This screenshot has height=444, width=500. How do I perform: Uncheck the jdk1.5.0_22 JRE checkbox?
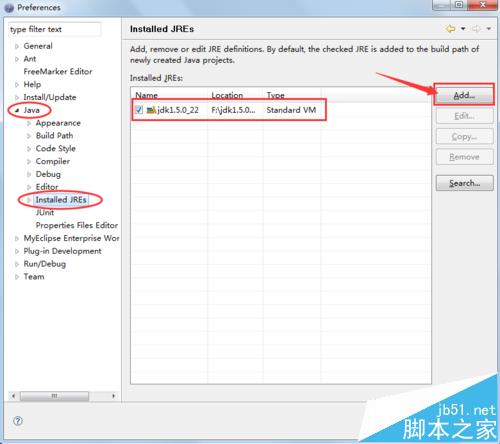point(139,110)
